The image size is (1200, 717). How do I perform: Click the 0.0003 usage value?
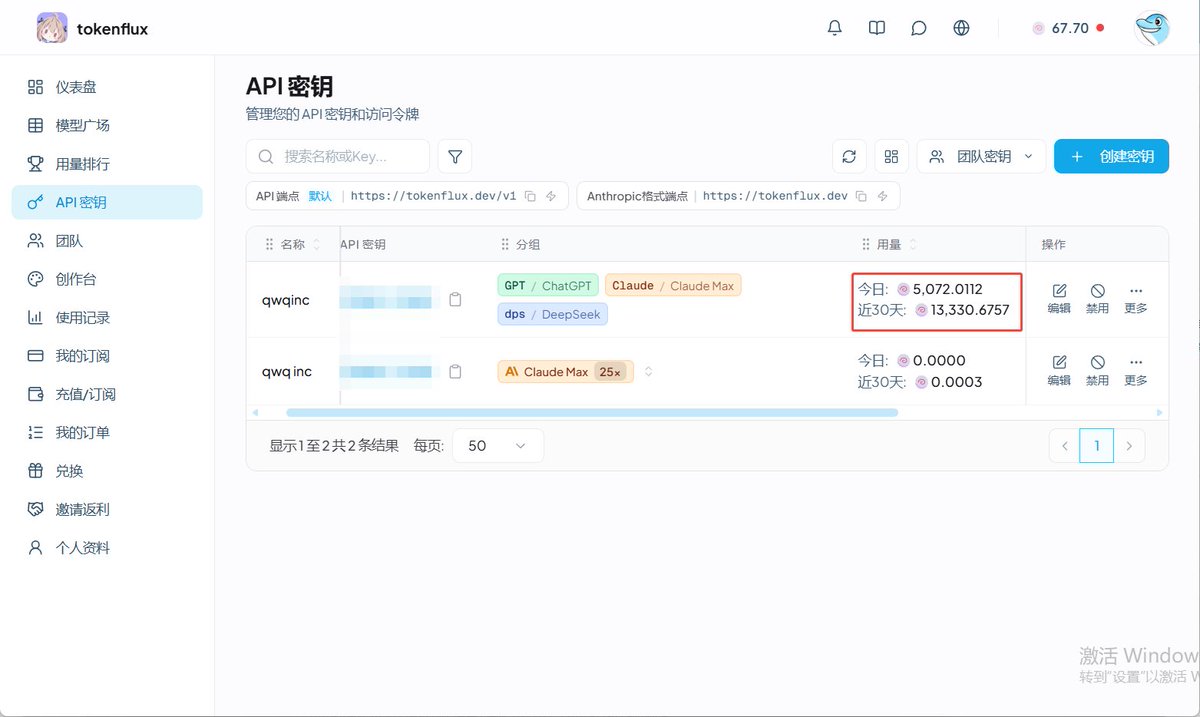956,382
